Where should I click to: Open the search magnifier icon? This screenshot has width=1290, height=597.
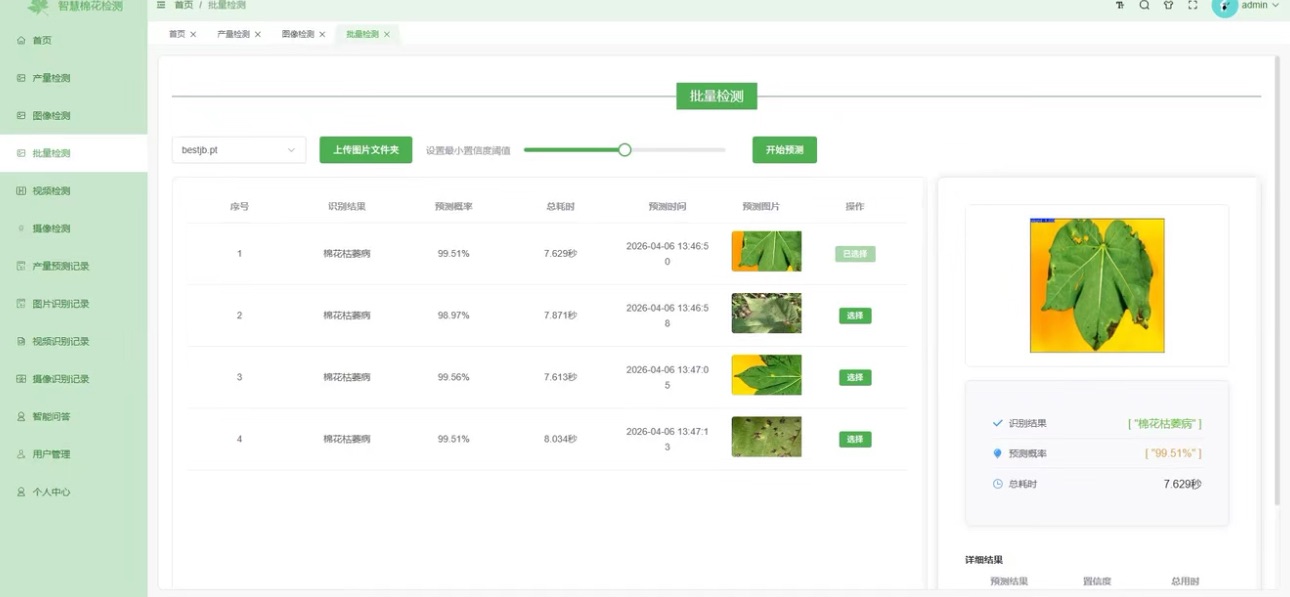point(1144,5)
